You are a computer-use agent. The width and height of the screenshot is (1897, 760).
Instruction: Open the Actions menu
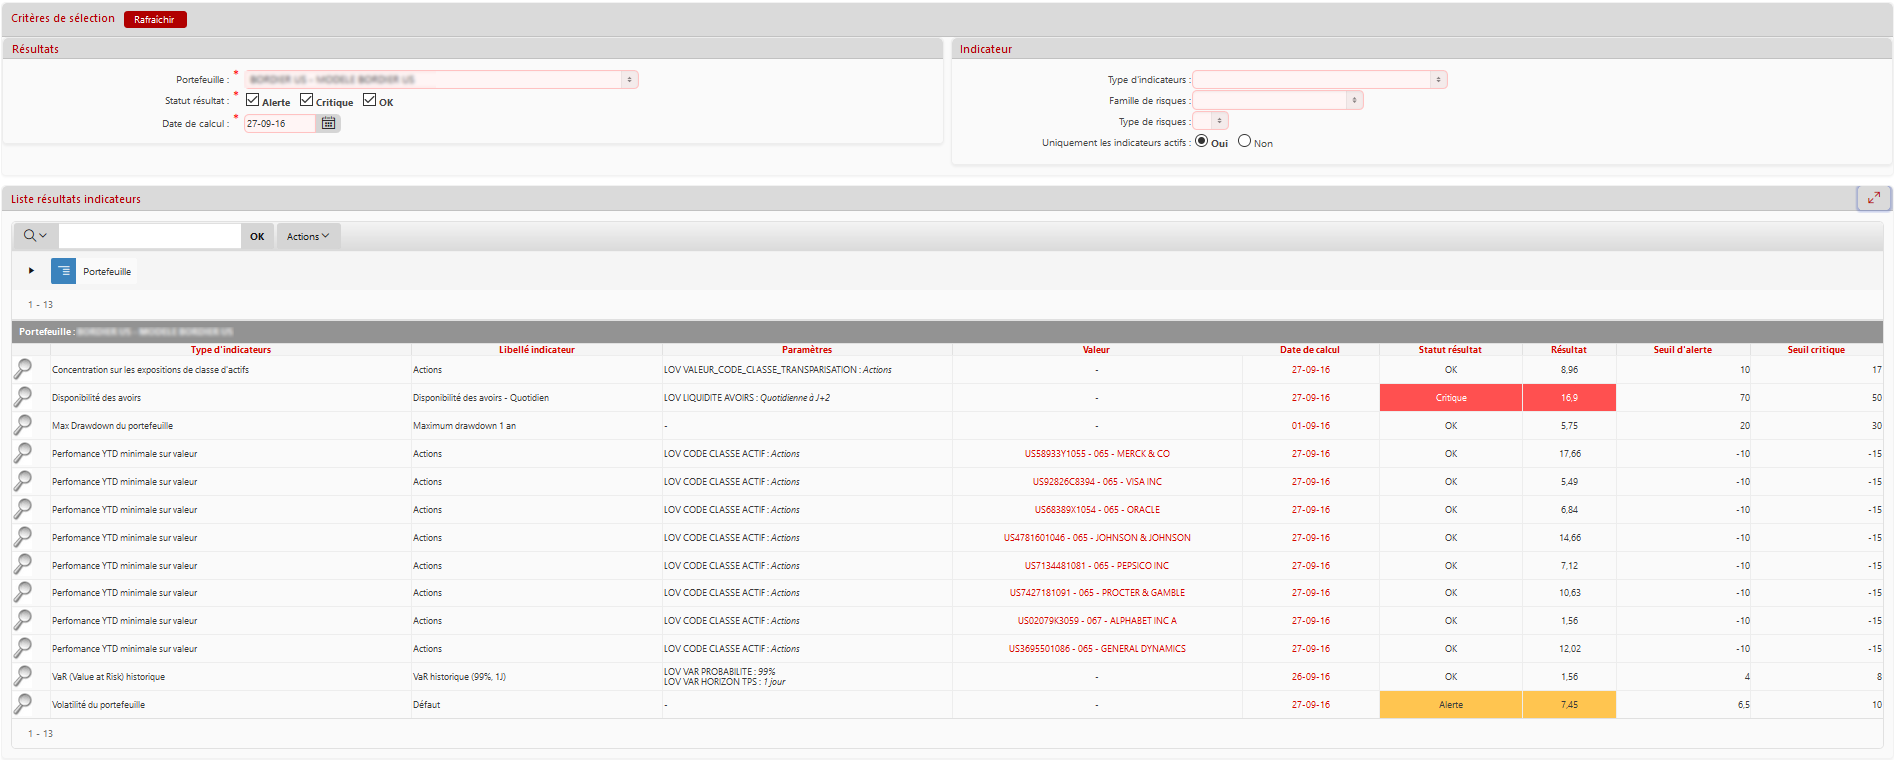click(x=308, y=236)
